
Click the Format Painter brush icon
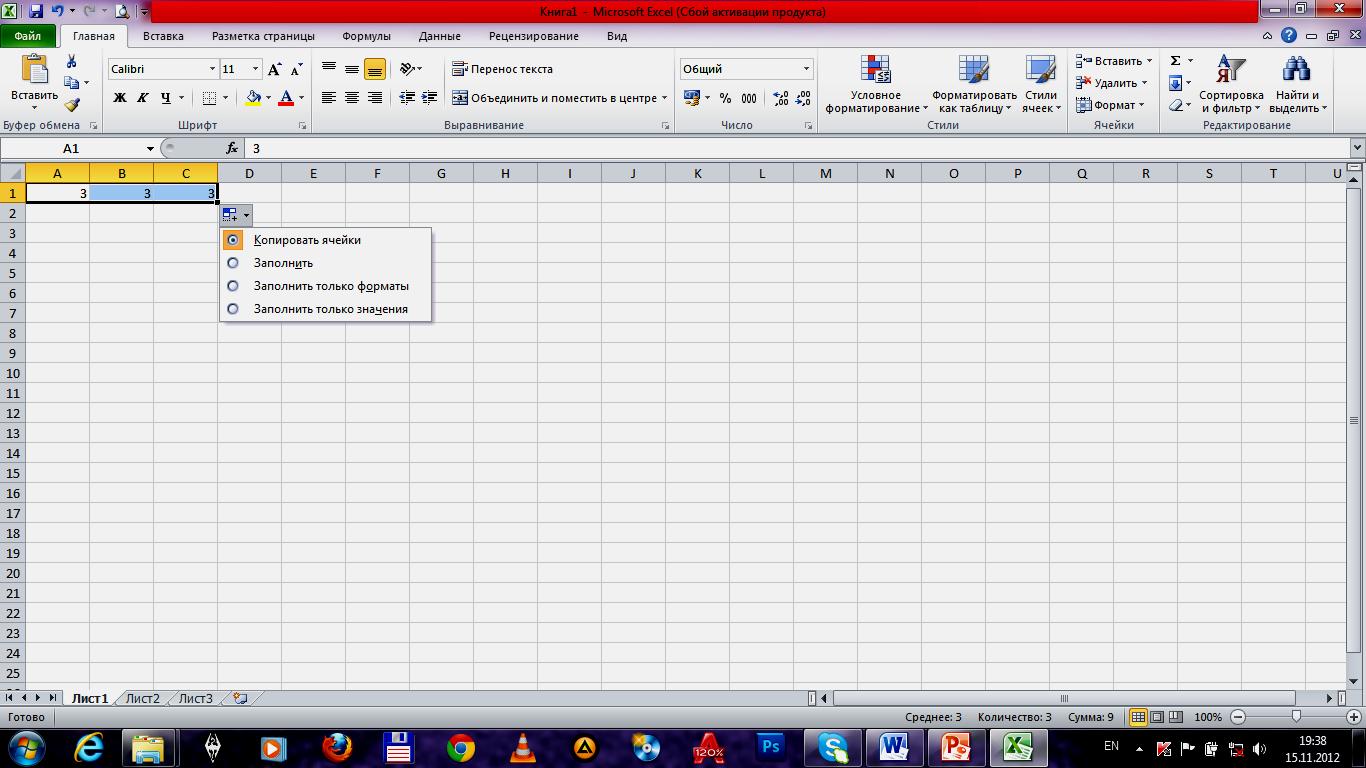(72, 104)
